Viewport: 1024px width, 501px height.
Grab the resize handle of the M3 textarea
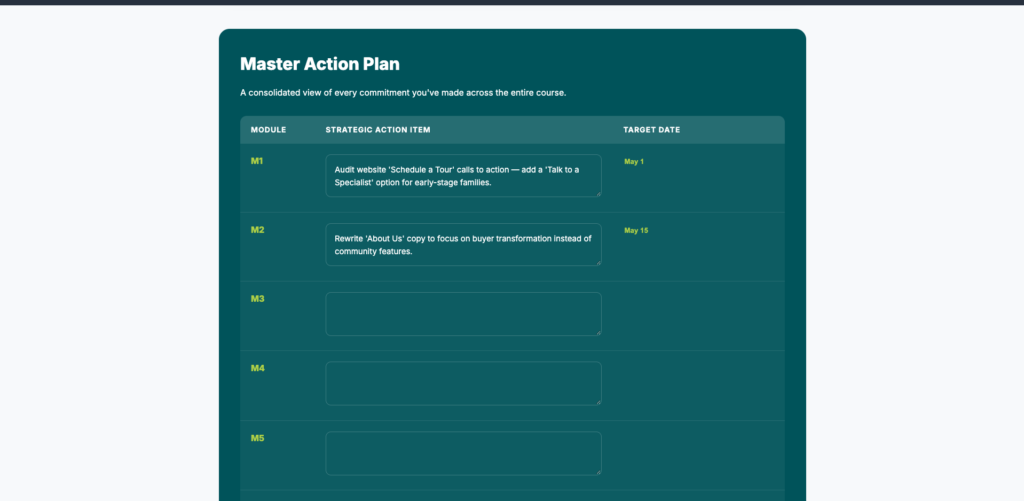click(598, 332)
